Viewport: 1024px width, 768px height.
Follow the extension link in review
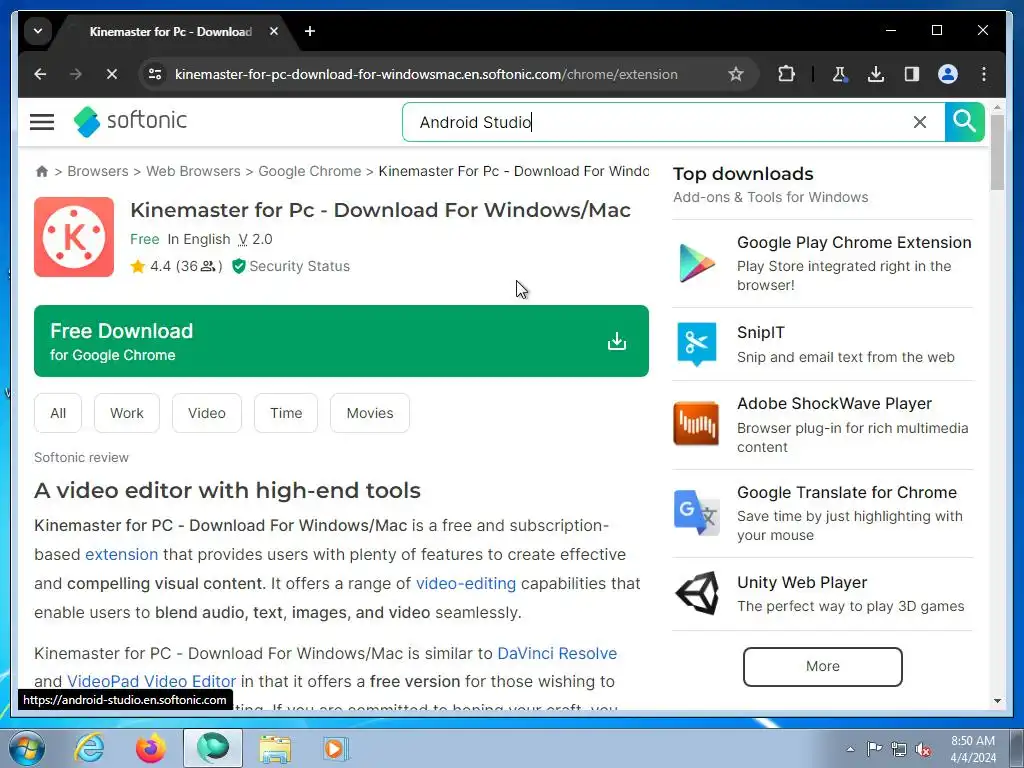pyautogui.click(x=121, y=554)
